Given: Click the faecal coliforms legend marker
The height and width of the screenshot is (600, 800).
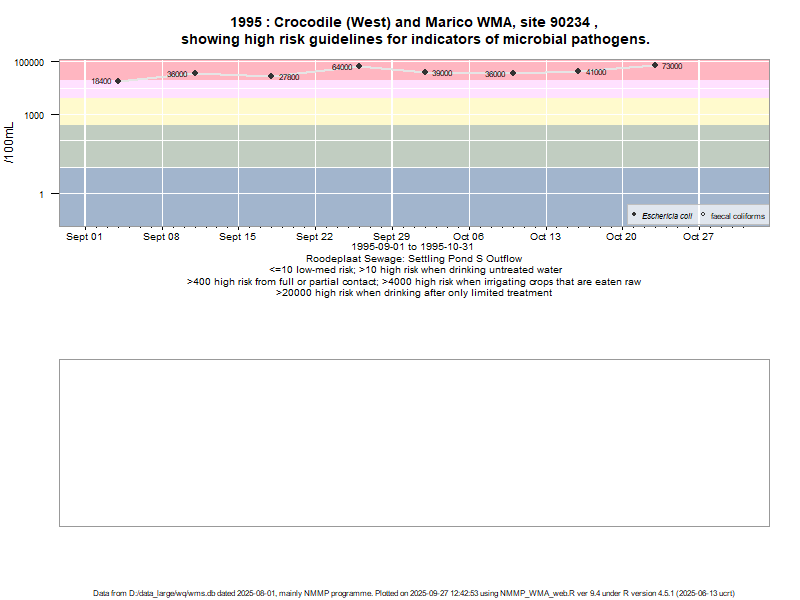Looking at the screenshot, I should pyautogui.click(x=703, y=215).
